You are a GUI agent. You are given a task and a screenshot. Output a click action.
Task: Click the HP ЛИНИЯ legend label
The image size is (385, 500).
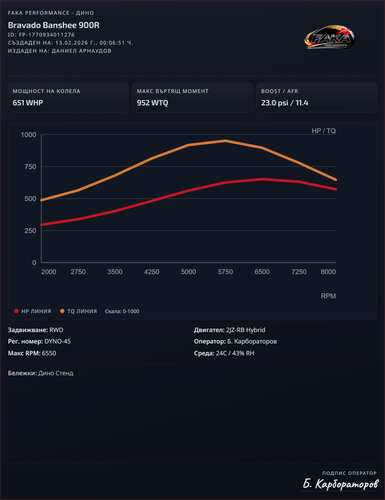click(x=36, y=311)
